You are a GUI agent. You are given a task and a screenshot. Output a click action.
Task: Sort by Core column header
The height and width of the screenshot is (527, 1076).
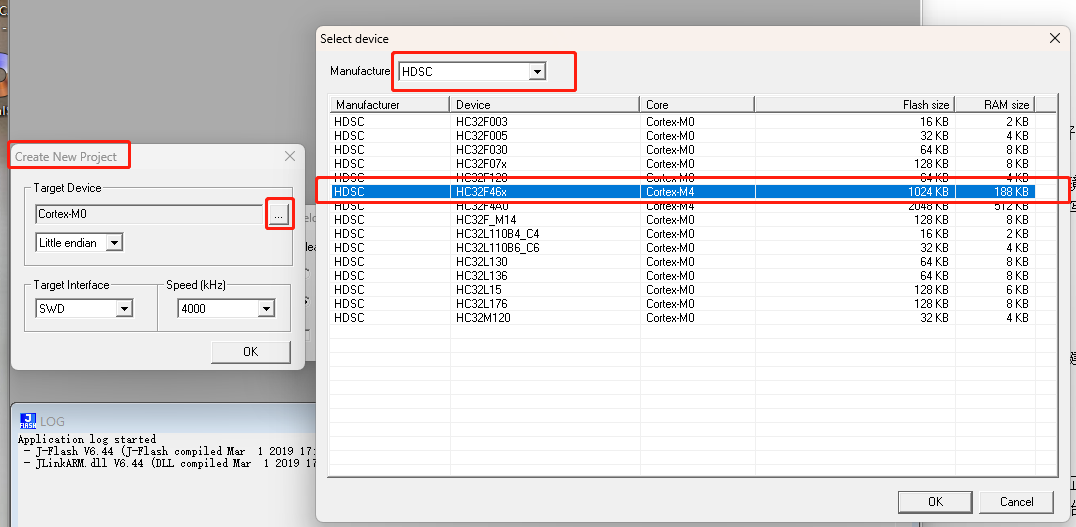(697, 105)
